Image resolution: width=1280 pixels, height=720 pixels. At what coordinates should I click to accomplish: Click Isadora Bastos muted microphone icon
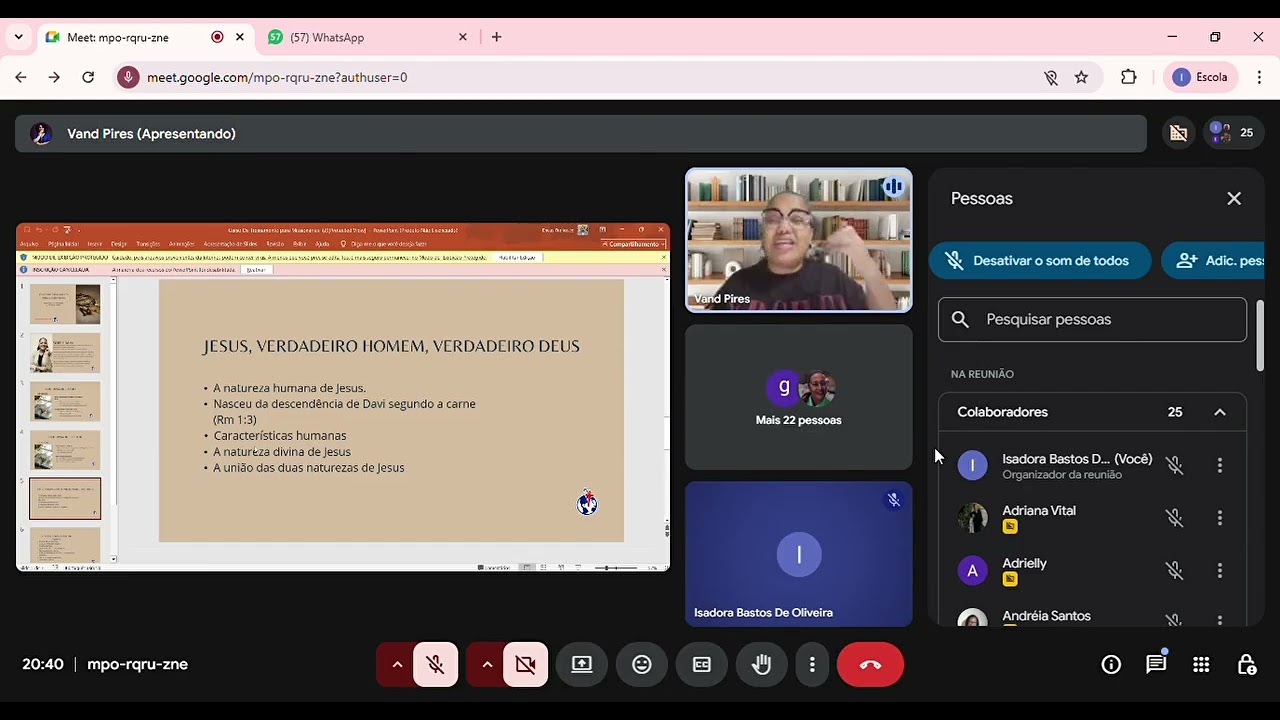(x=1175, y=465)
